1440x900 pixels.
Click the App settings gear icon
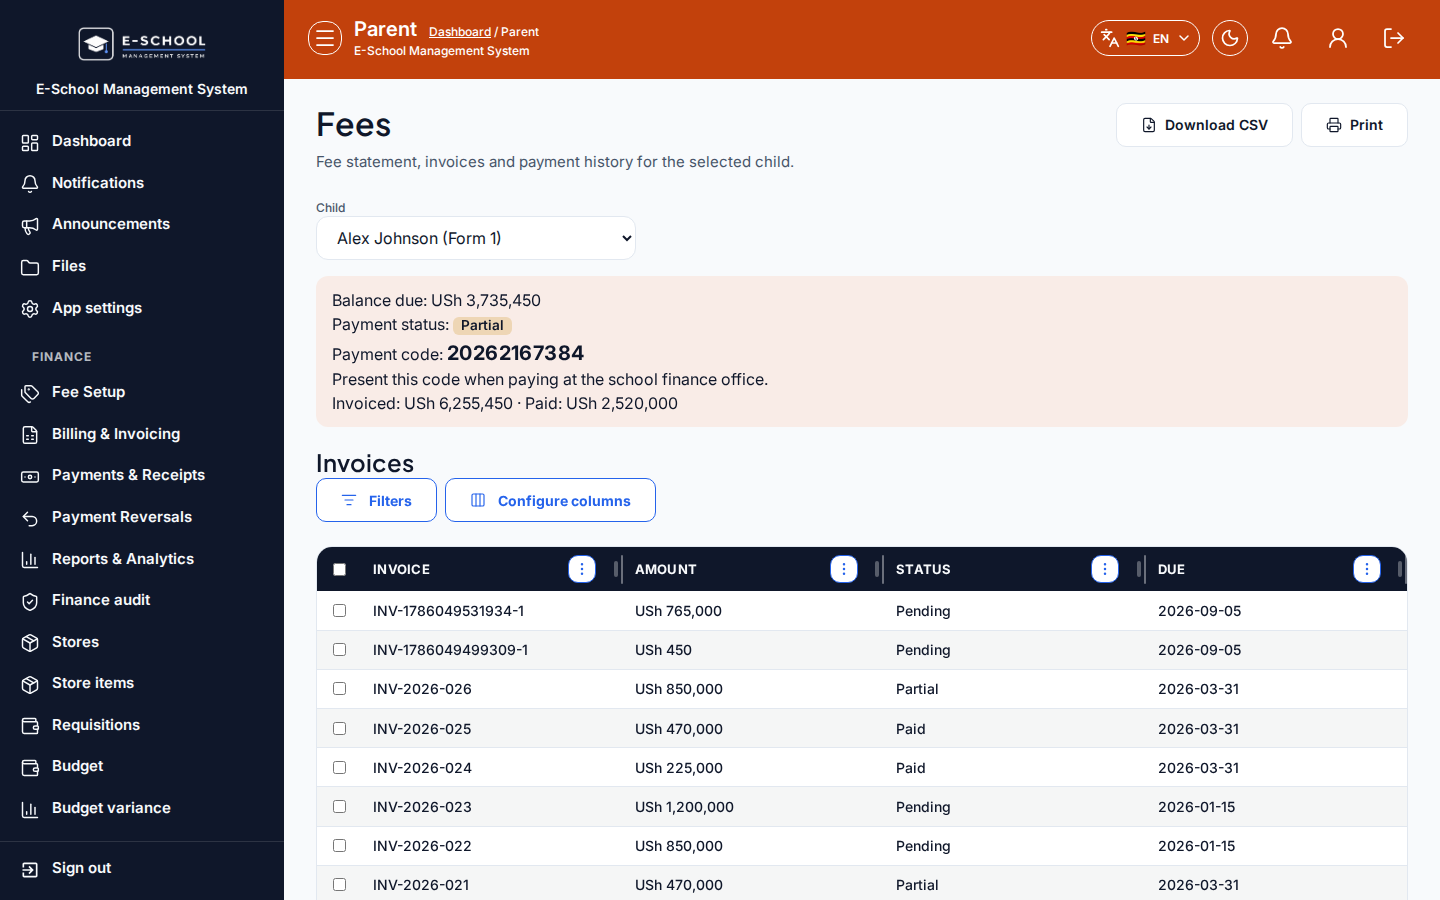pos(30,309)
